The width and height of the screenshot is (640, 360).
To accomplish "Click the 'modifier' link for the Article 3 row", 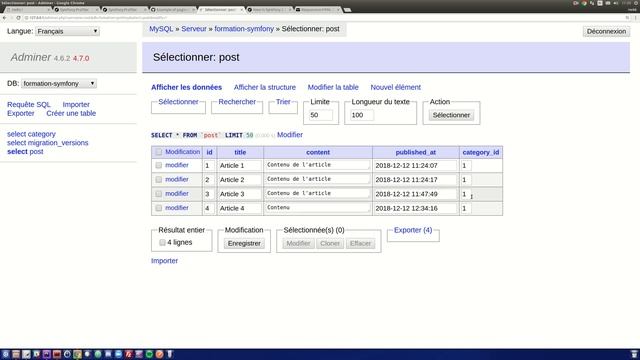I will [x=177, y=193].
